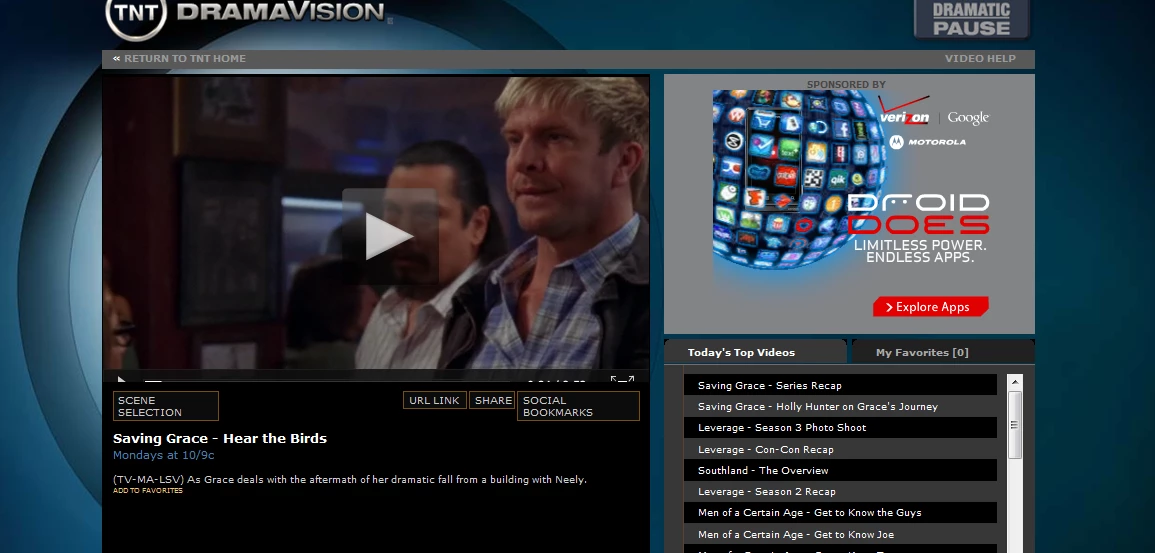Click Add to Favorites link
This screenshot has height=553, width=1155.
[x=147, y=490]
